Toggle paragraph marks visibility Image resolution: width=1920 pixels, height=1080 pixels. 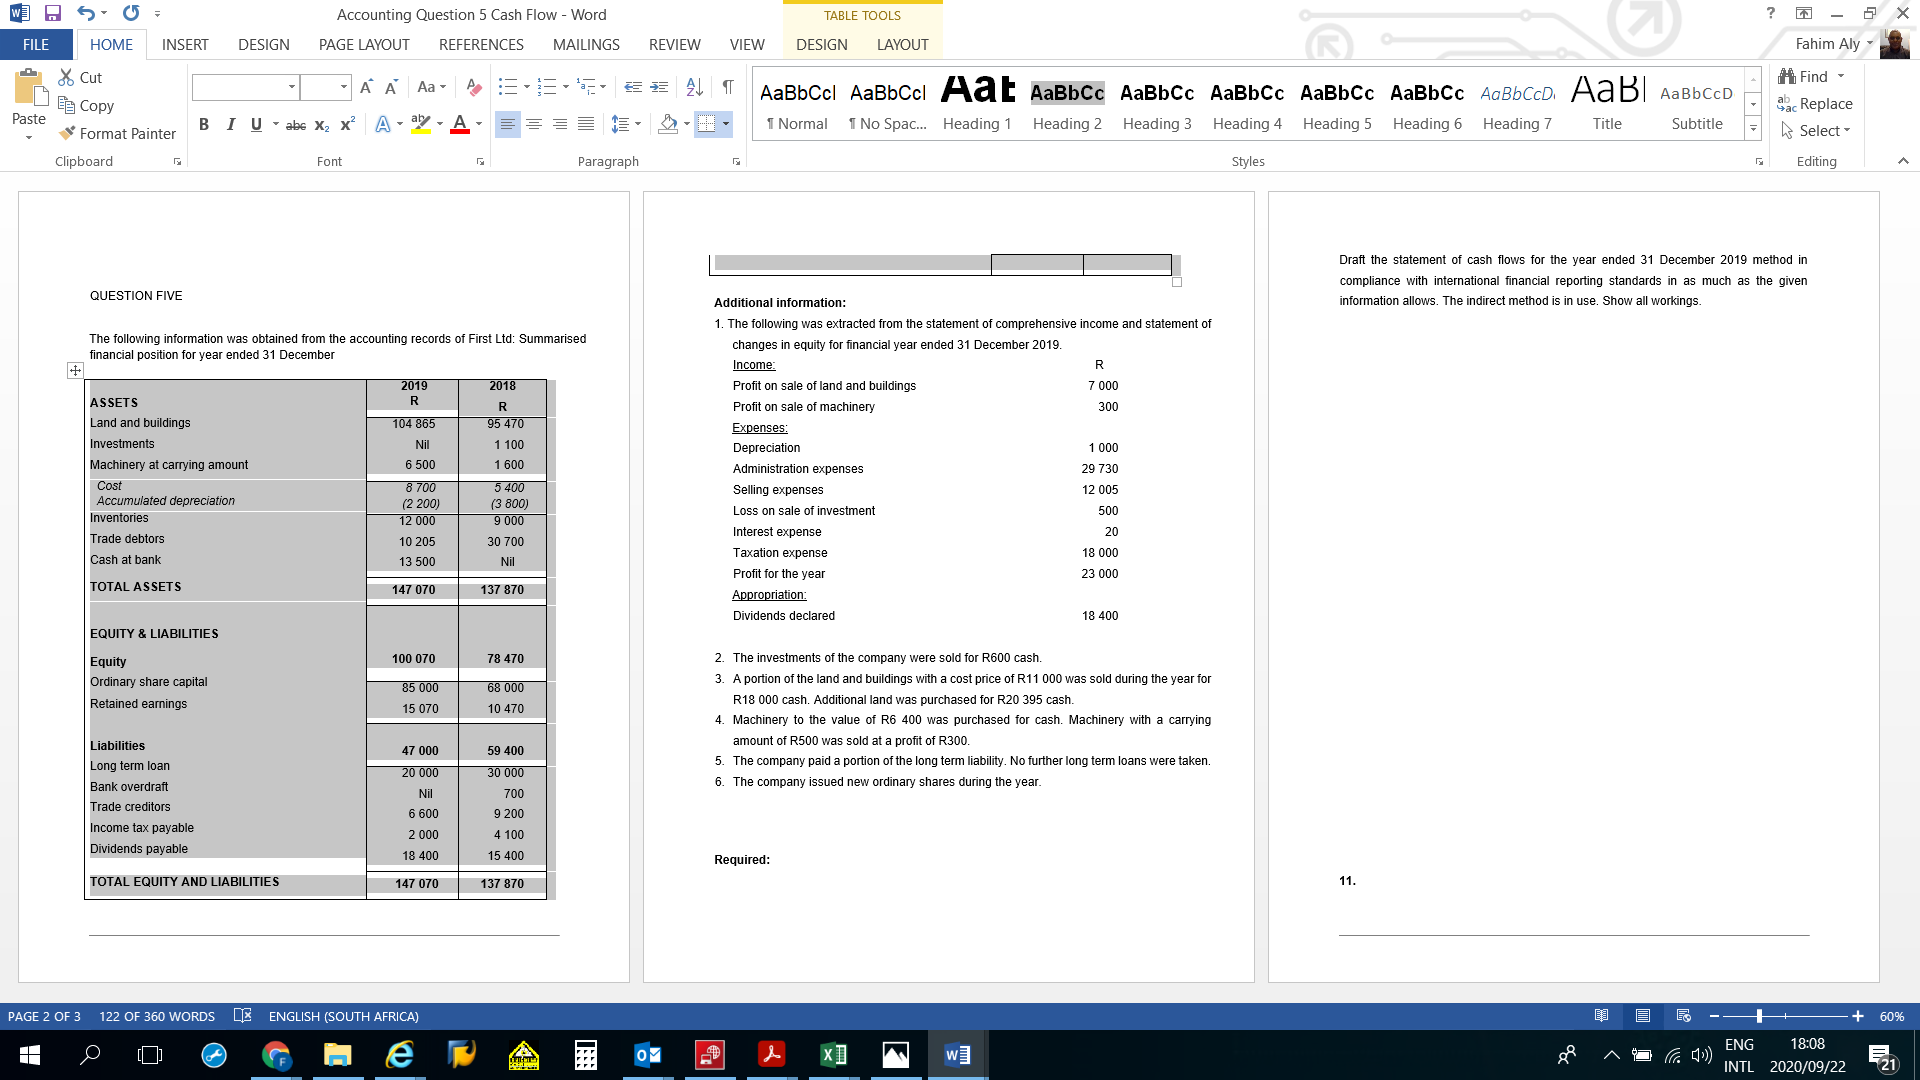tap(725, 87)
